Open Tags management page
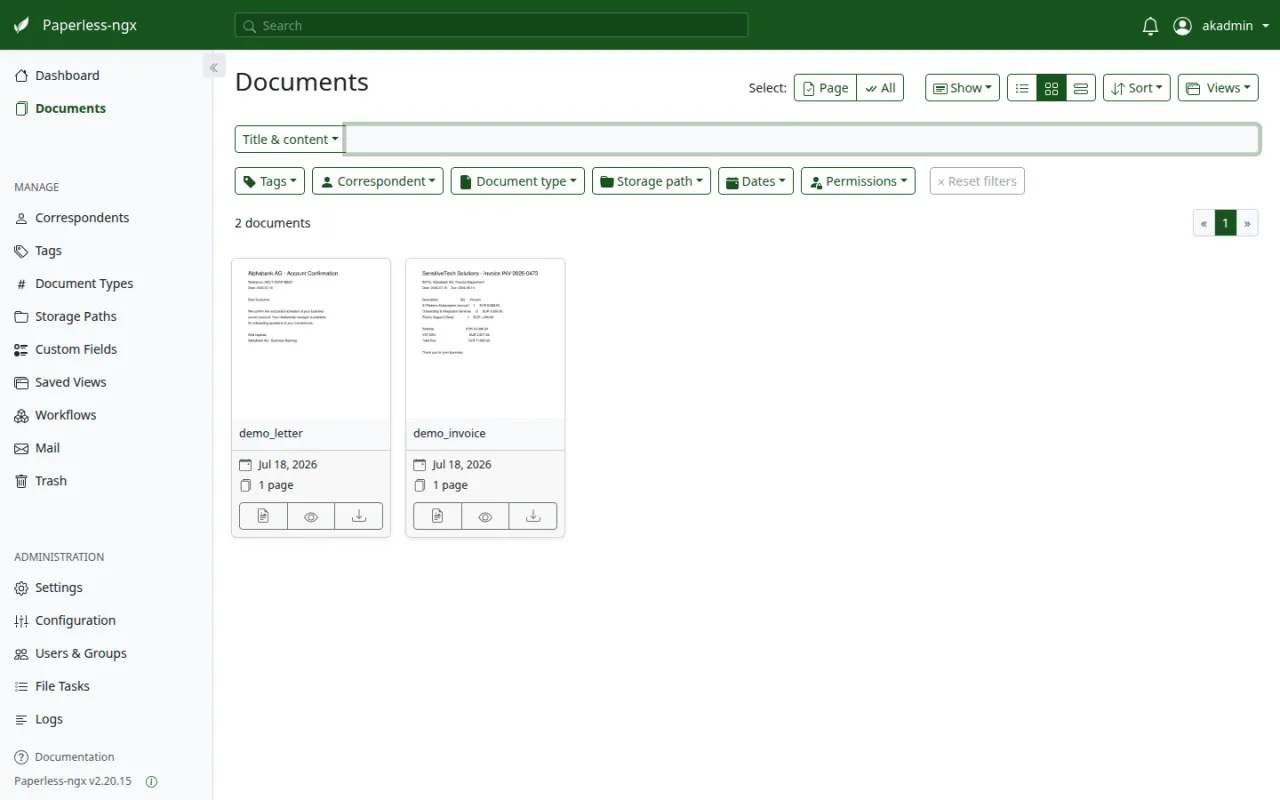Image resolution: width=1280 pixels, height=800 pixels. (x=48, y=251)
